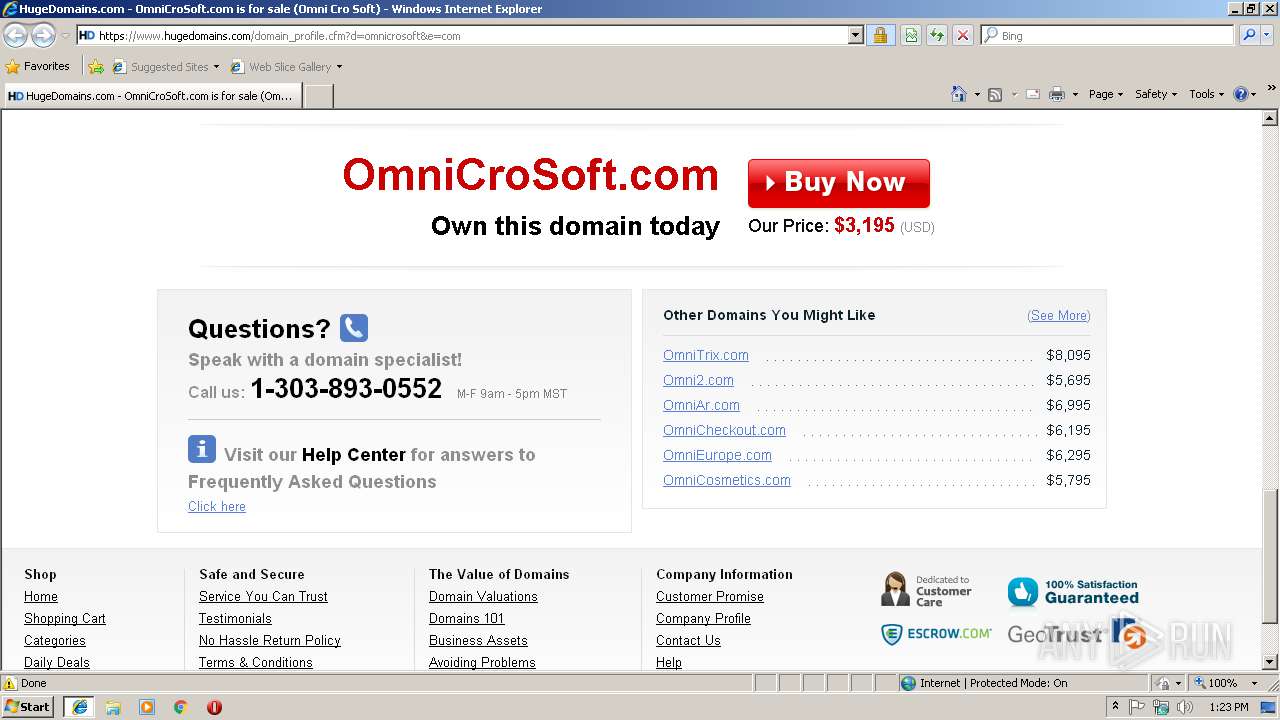Viewport: 1280px width, 720px height.
Task: Open the Domain Valuations footer link
Action: click(483, 596)
